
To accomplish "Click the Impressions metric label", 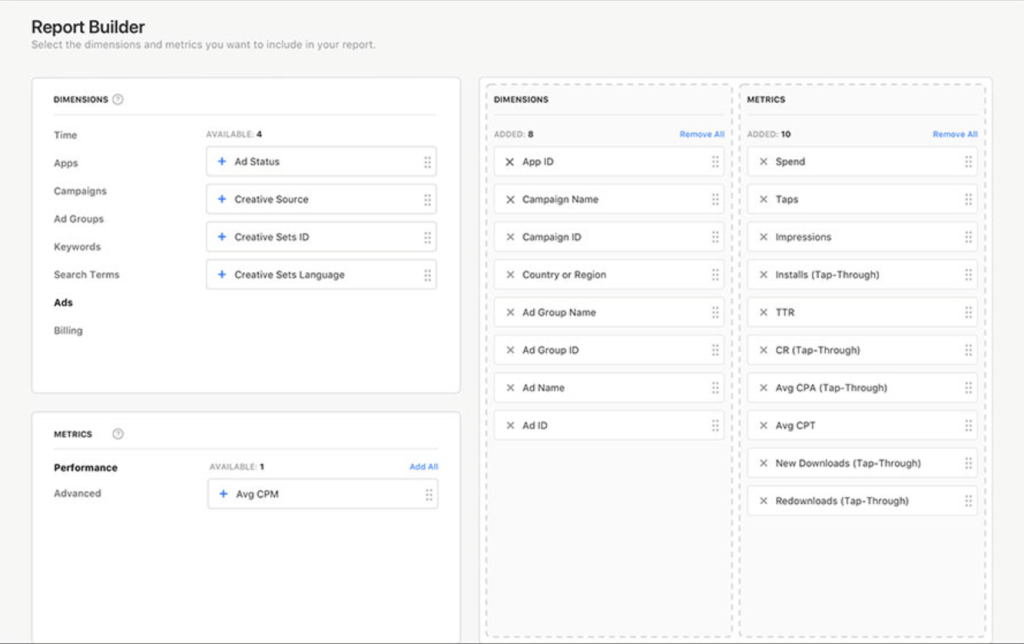I will coord(803,237).
